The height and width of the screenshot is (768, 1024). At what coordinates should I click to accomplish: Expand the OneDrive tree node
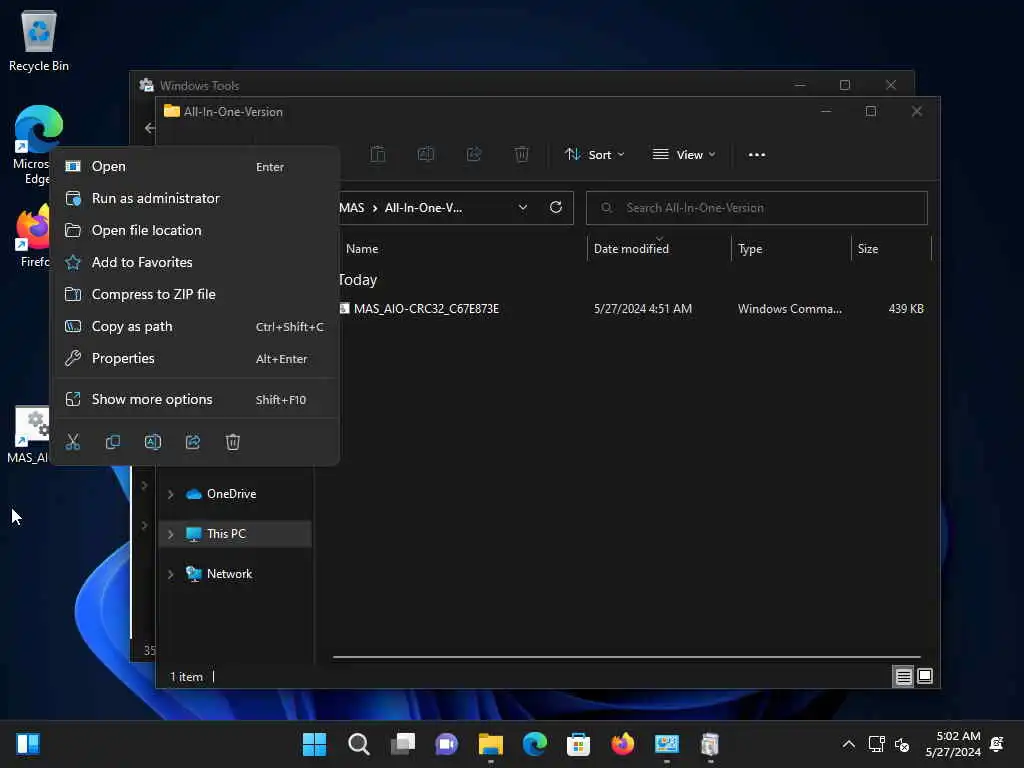tap(170, 495)
